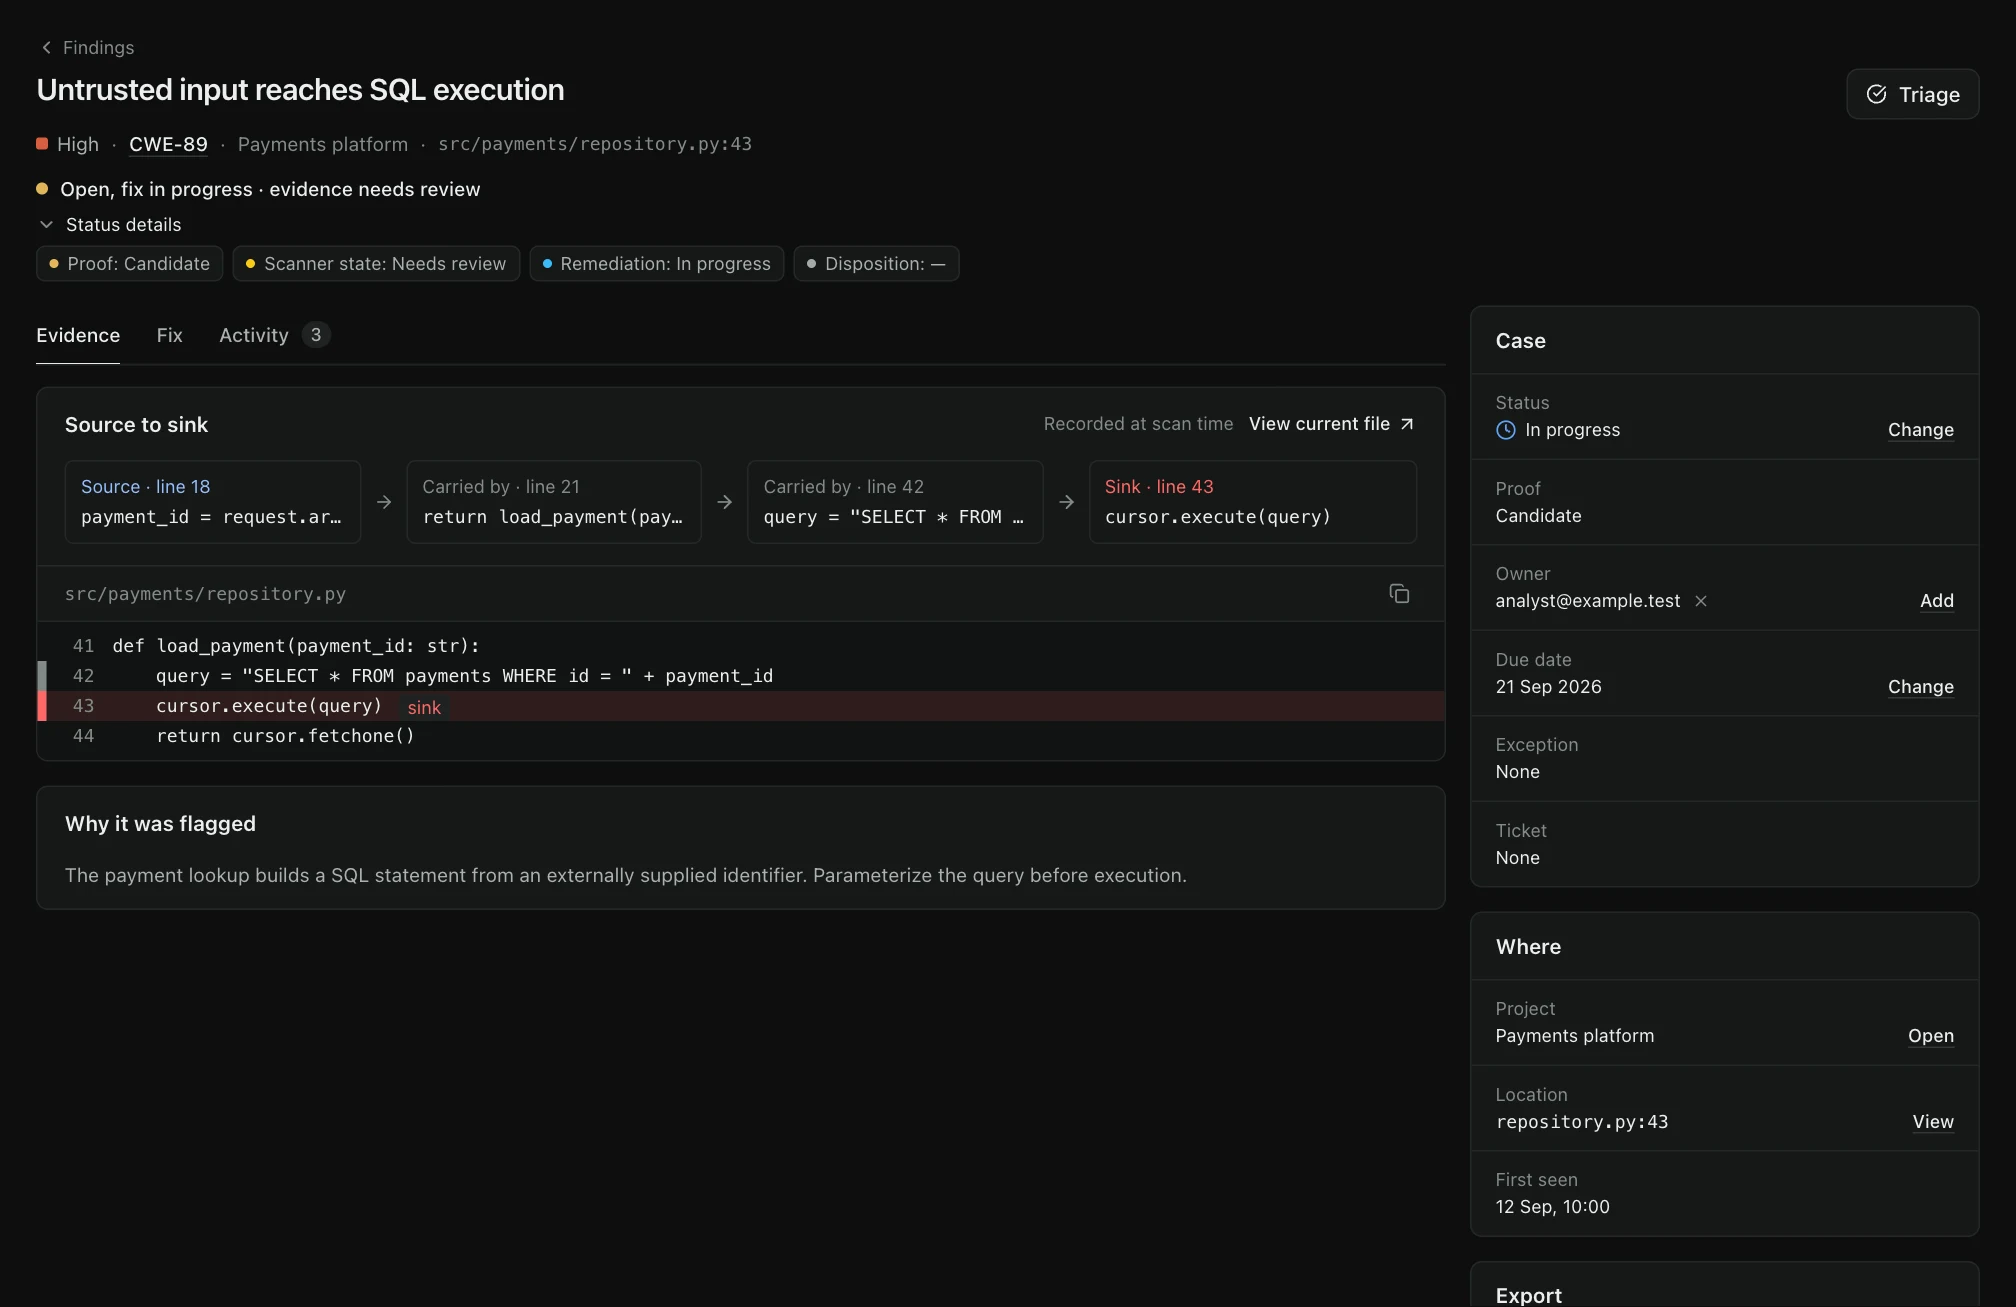
Task: Change the case Status
Action: [x=1920, y=430]
